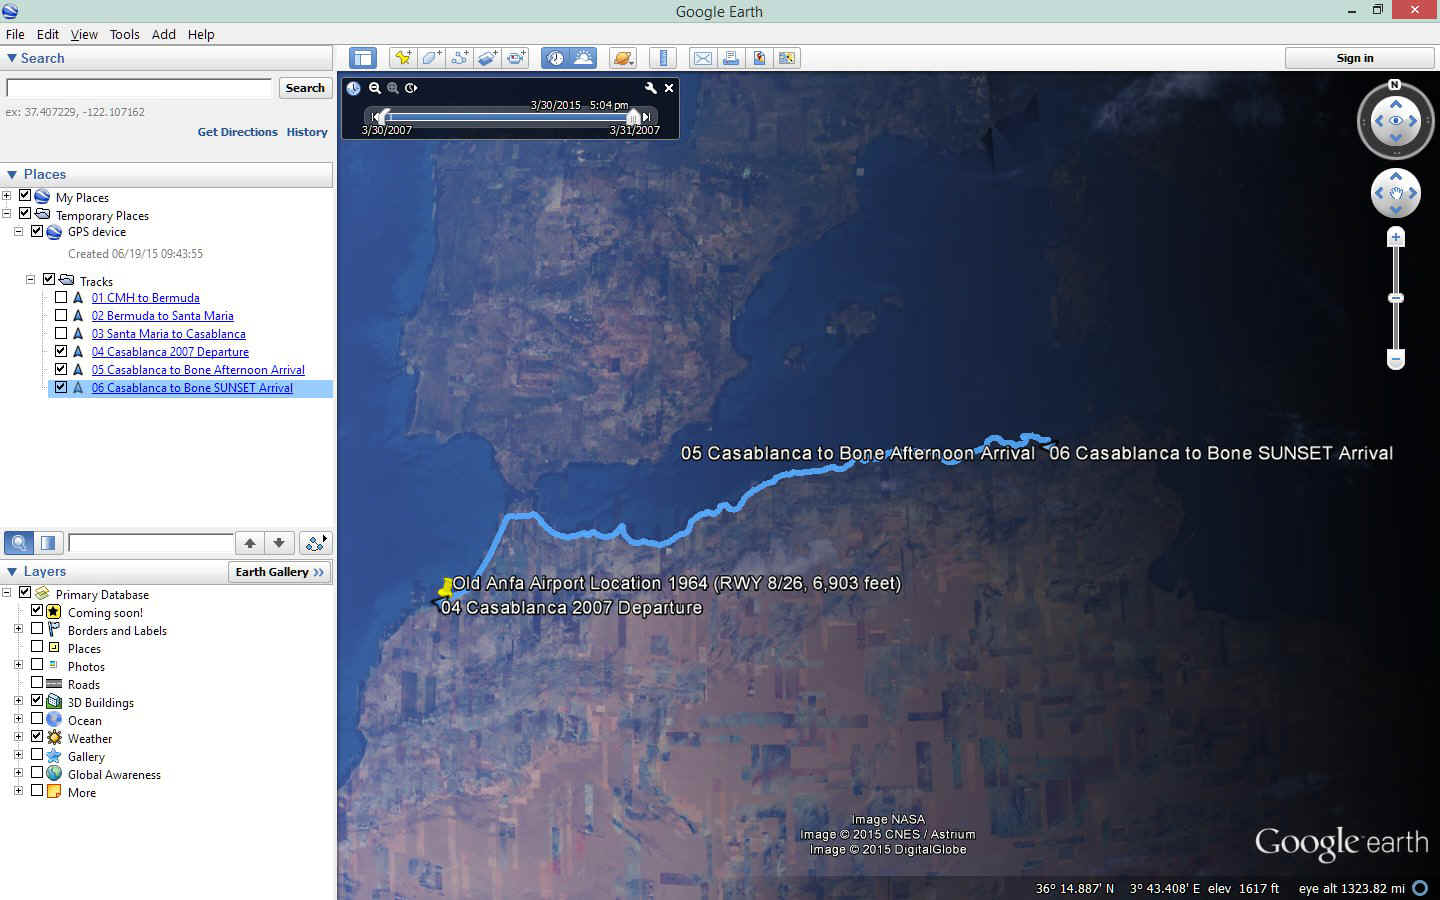Close the time slider panel
The width and height of the screenshot is (1440, 900).
[669, 88]
